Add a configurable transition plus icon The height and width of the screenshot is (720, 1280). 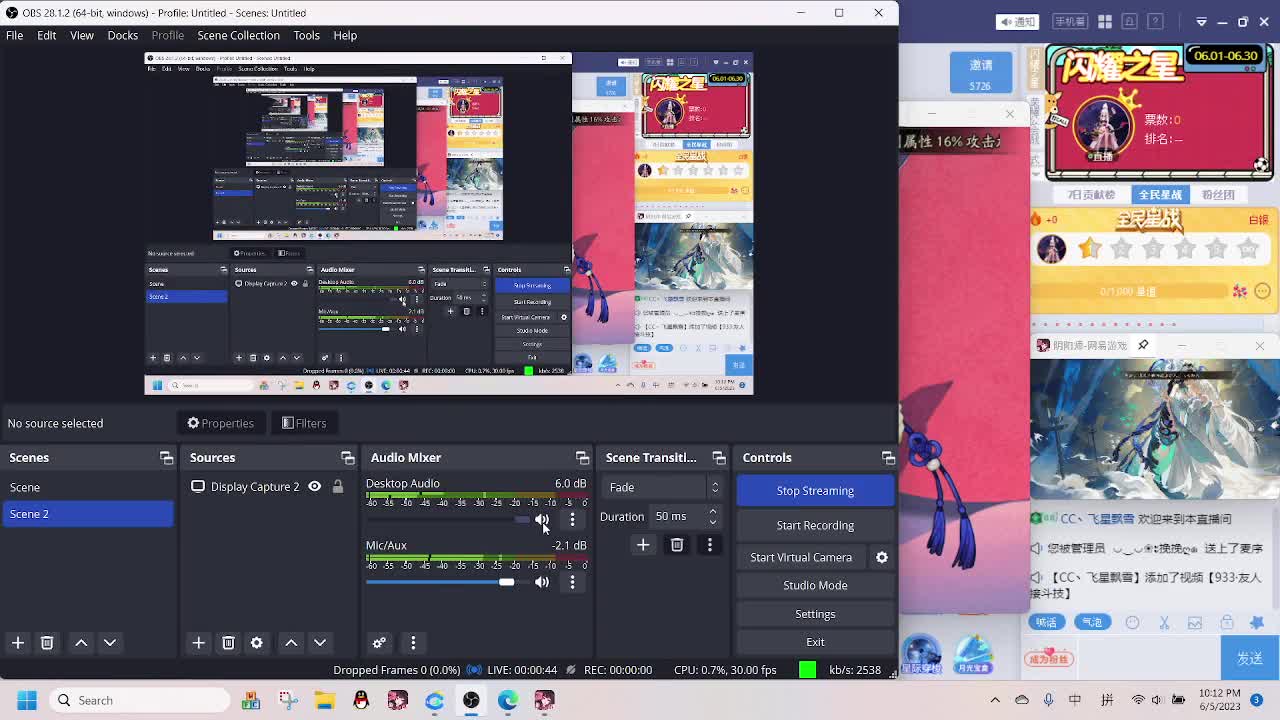643,545
